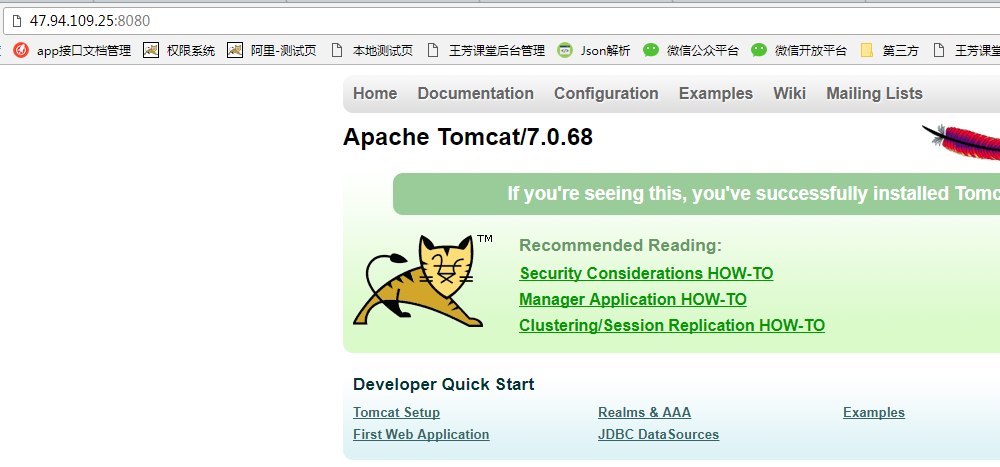This screenshot has height=467, width=1000.
Task: Open the 王芳课堂后台管理 bookmark
Action: click(486, 51)
